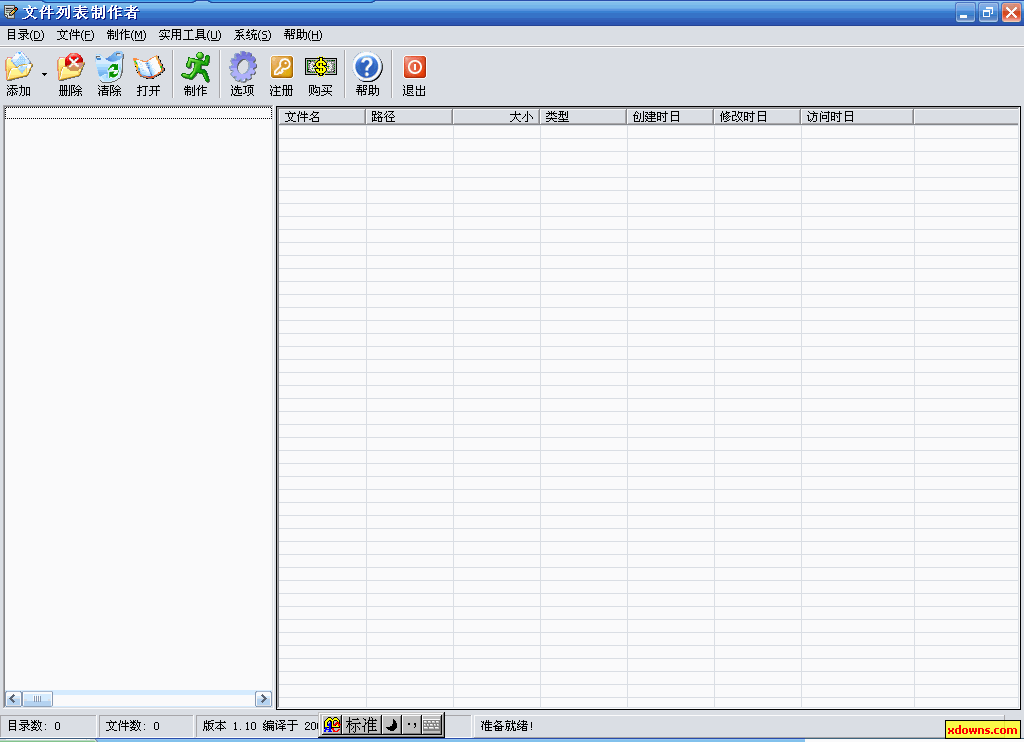Screen dimensions: 1024x742
Task: Open 选项 (Options) gear icon
Action: point(242,67)
